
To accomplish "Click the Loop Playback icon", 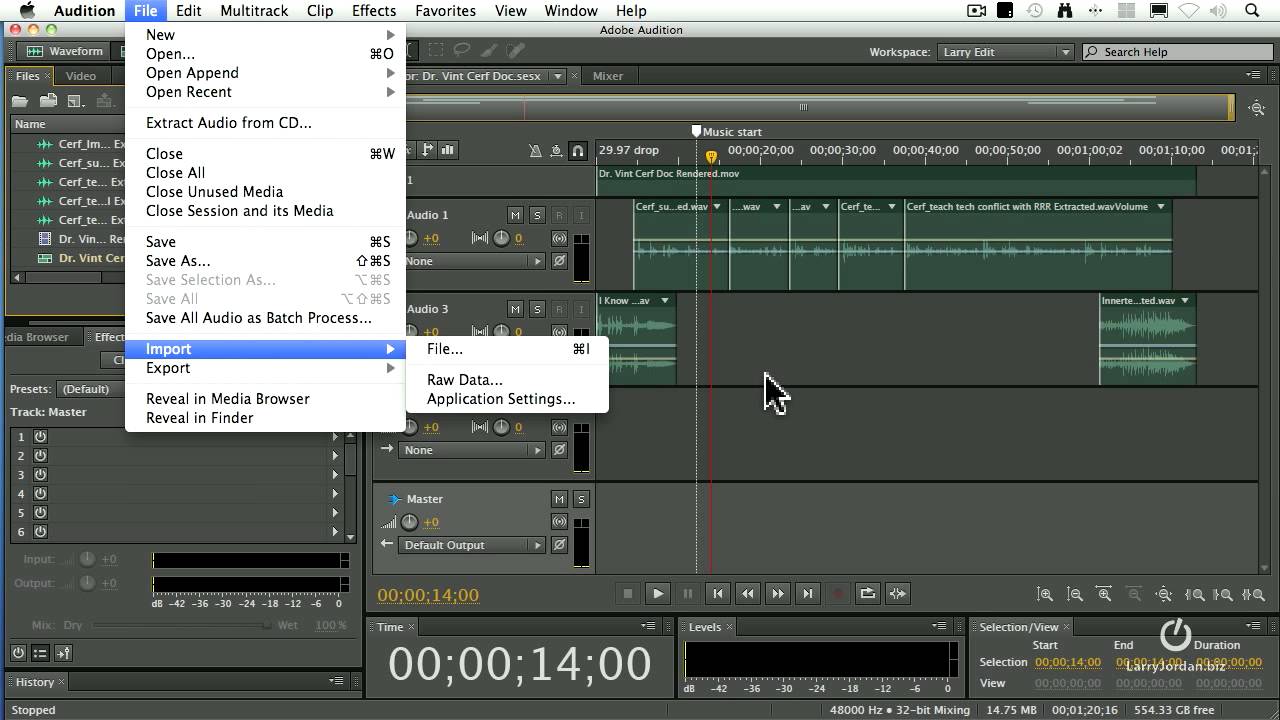I will (868, 594).
